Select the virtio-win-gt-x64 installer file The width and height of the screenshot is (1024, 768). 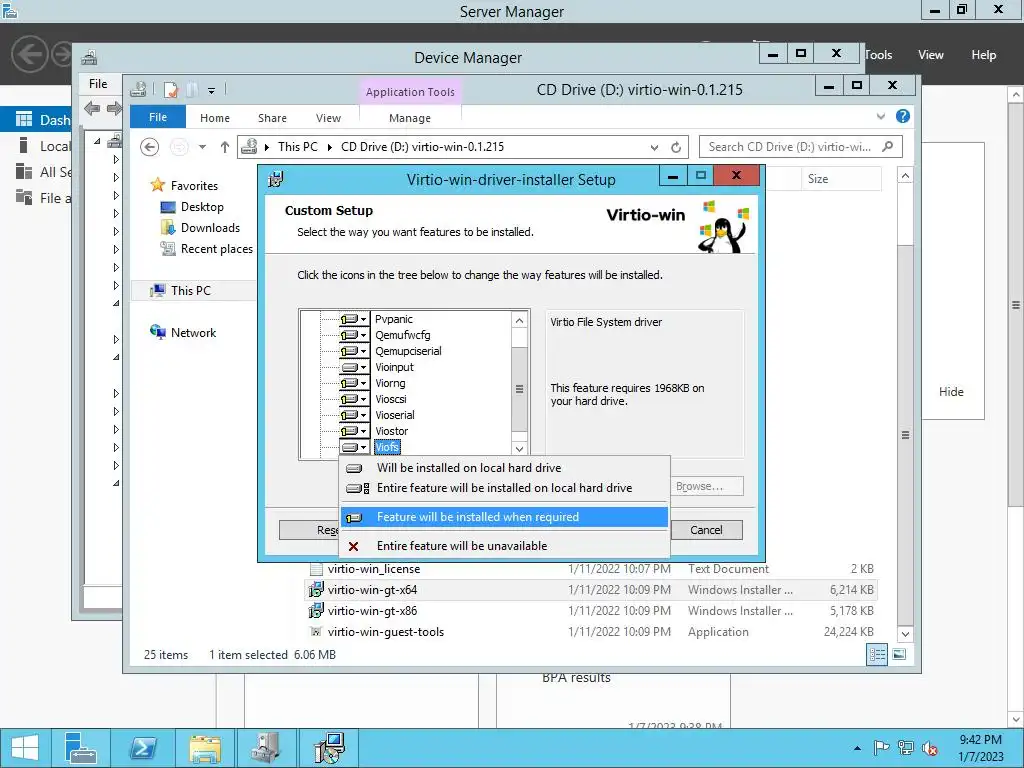tap(372, 590)
